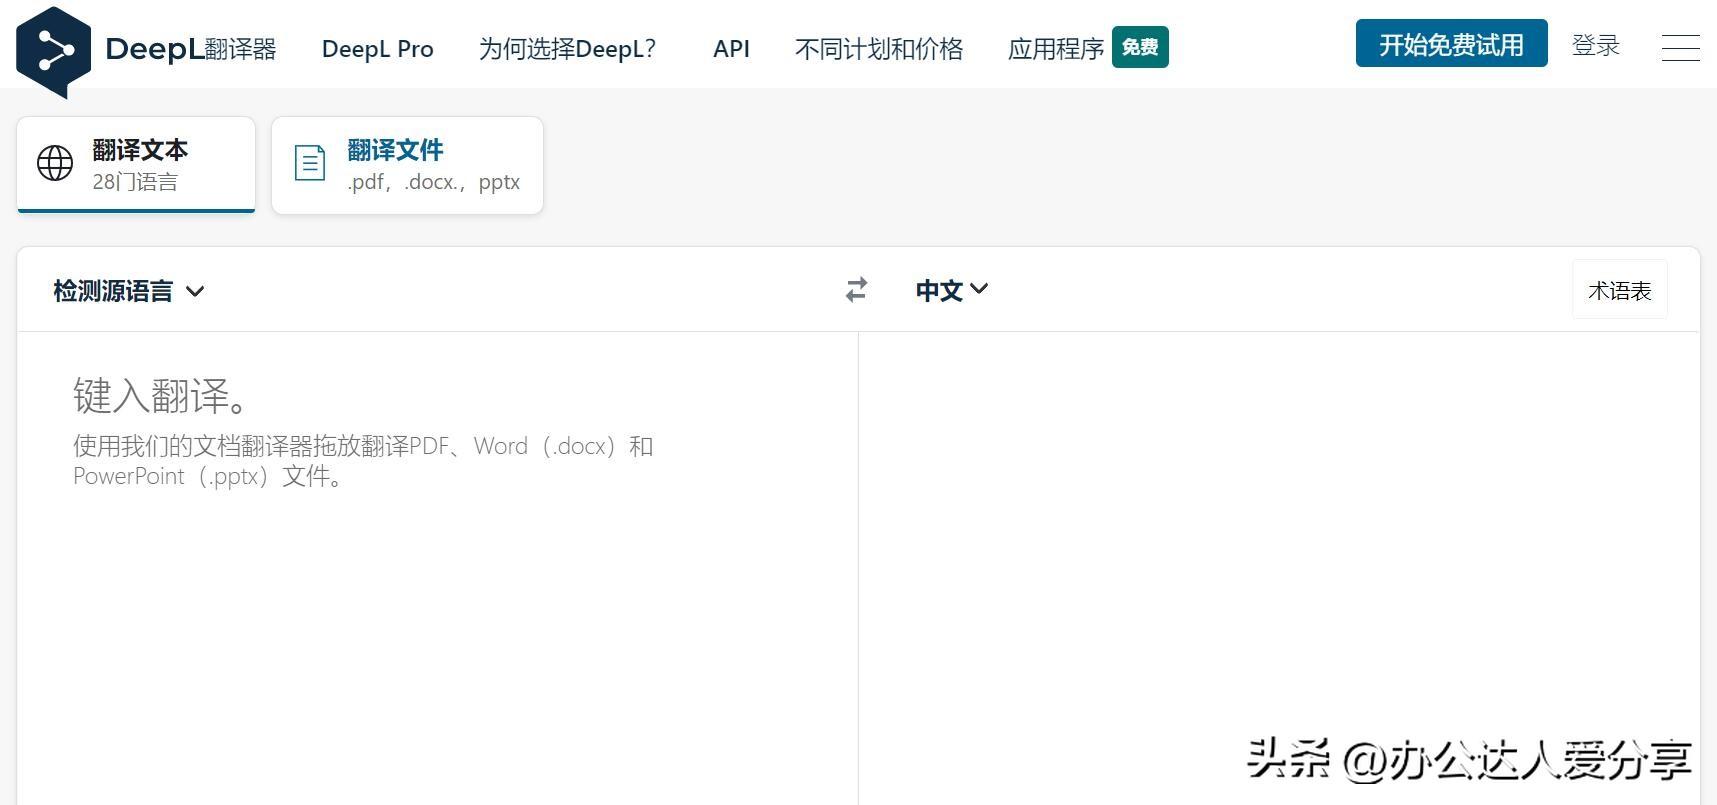This screenshot has width=1717, height=805.
Task: Click the document icon in Translate Files tab
Action: [309, 163]
